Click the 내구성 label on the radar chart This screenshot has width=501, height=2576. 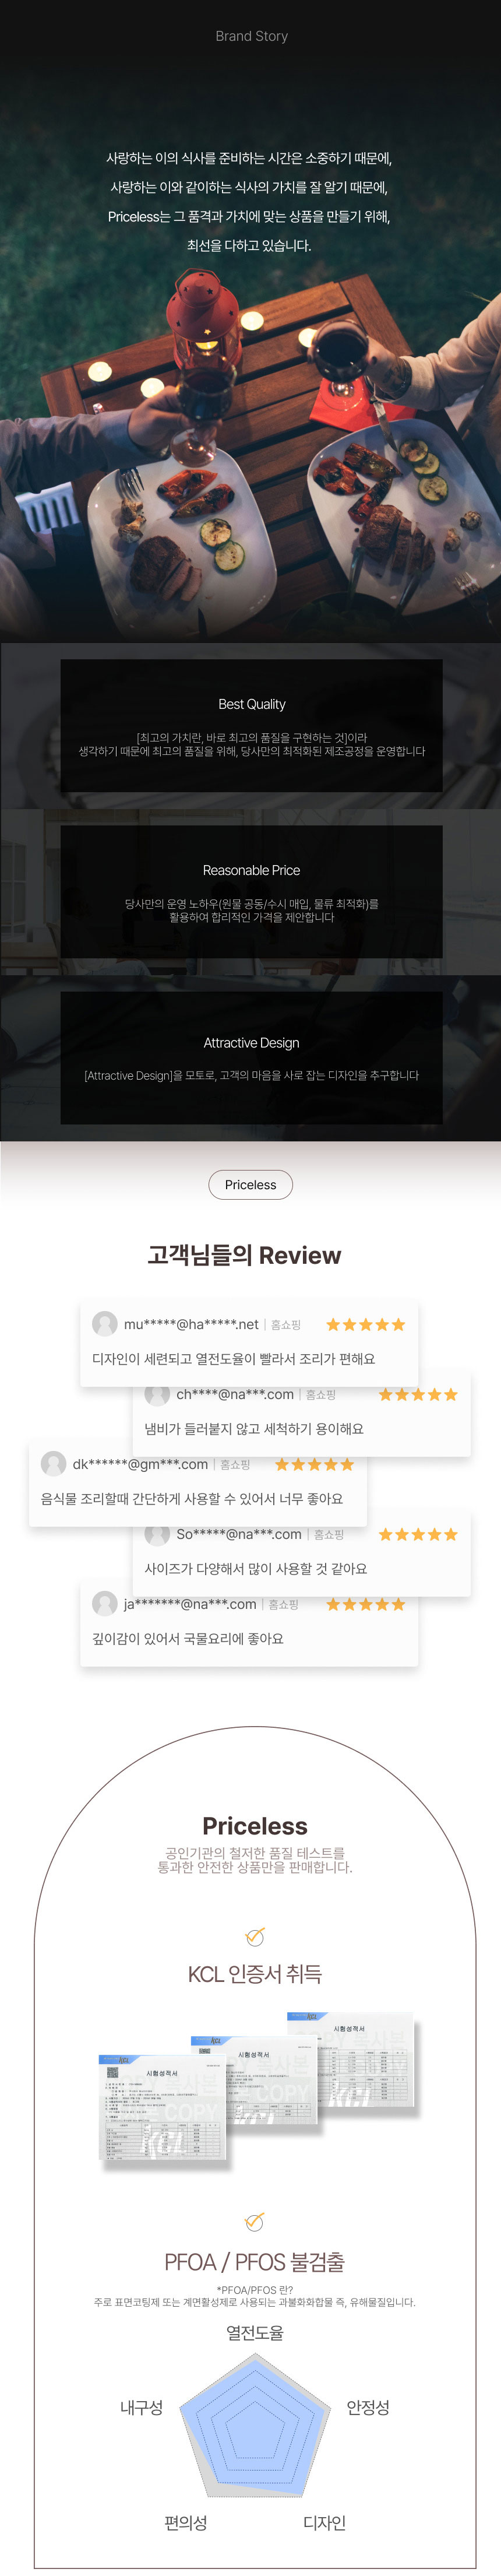[141, 2408]
